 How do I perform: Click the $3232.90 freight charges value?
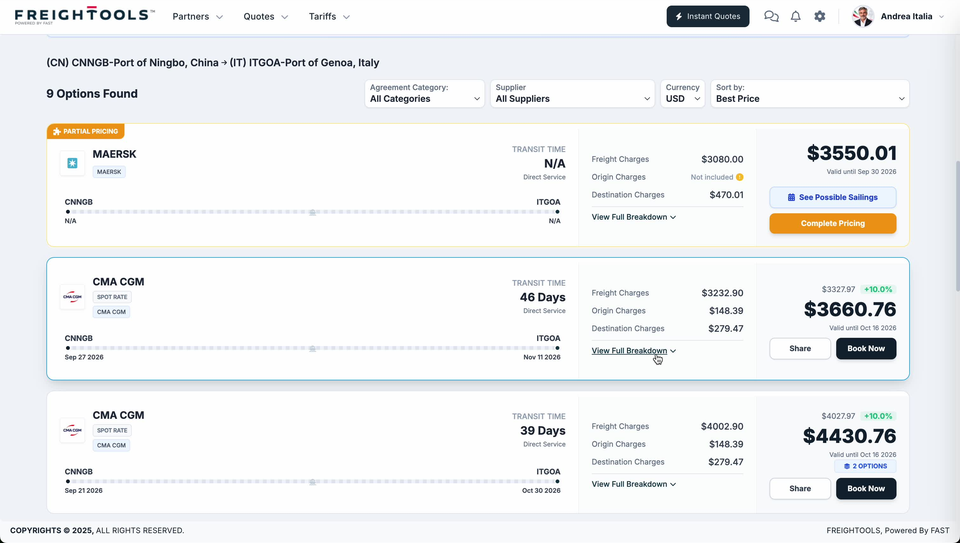coord(722,293)
